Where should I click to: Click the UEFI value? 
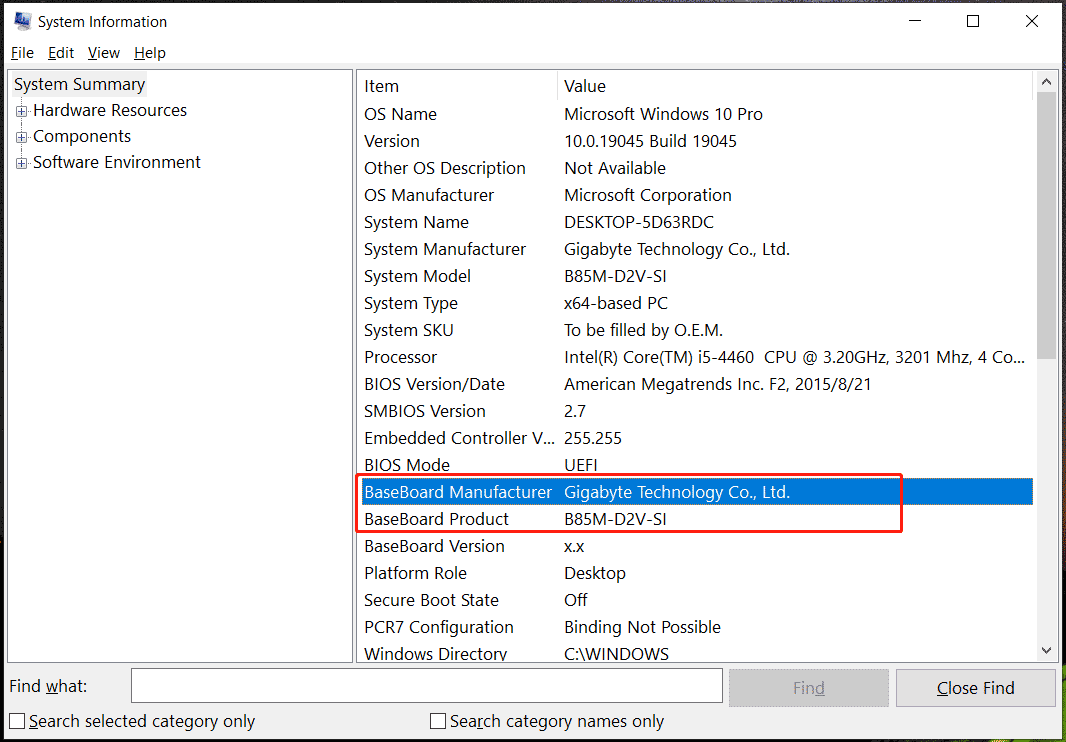coord(581,465)
